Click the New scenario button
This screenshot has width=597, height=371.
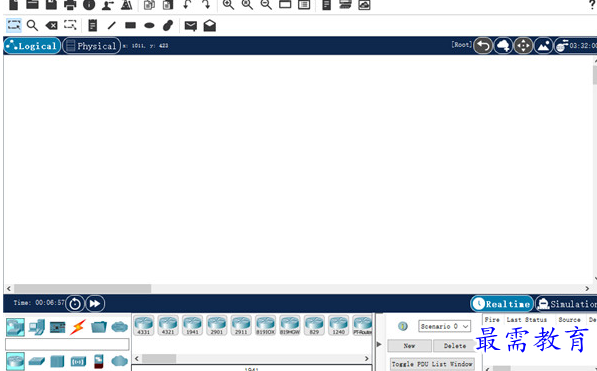tap(409, 346)
